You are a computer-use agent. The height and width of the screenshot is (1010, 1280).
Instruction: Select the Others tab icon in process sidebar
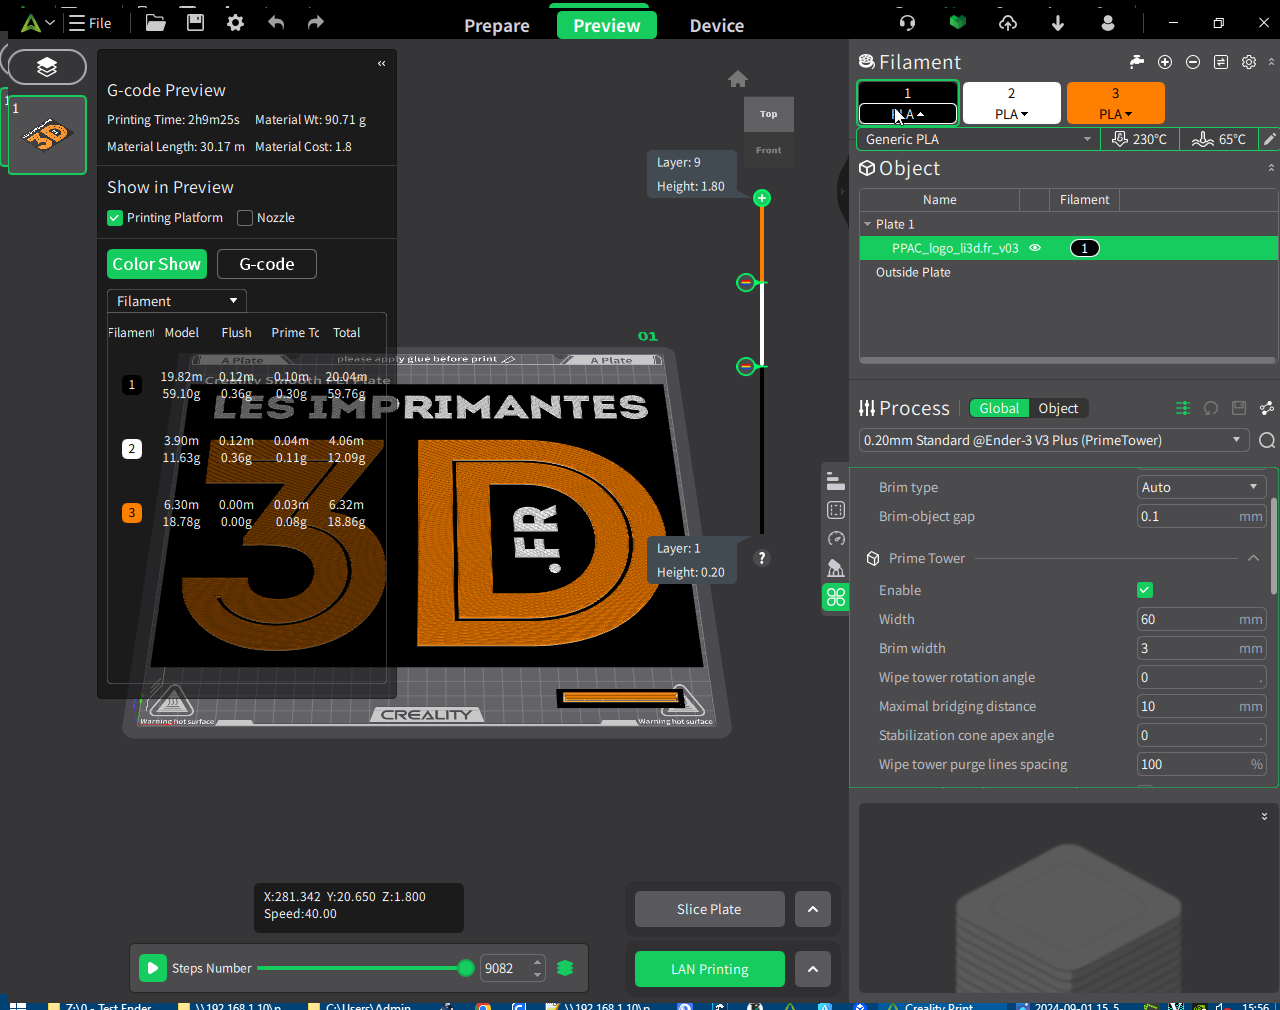tap(836, 597)
